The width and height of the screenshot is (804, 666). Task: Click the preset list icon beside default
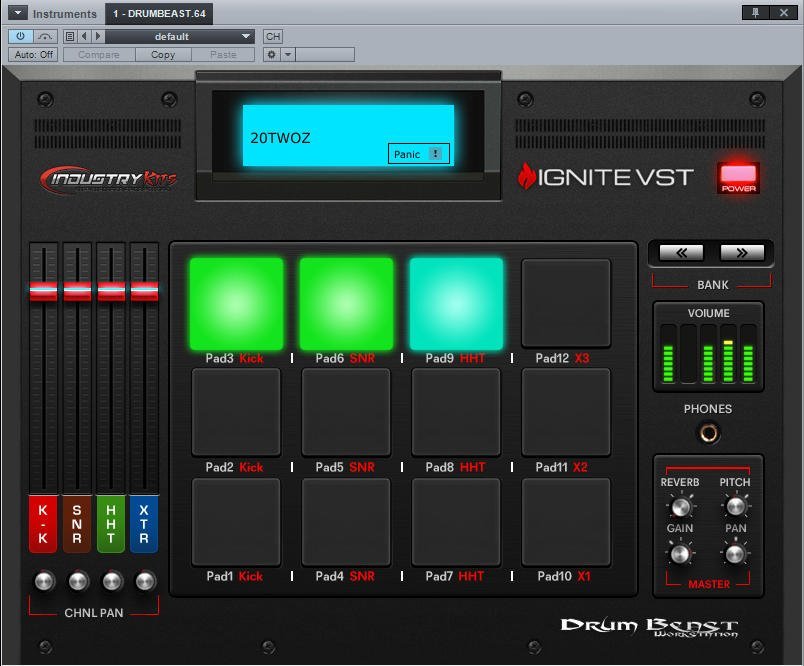70,37
